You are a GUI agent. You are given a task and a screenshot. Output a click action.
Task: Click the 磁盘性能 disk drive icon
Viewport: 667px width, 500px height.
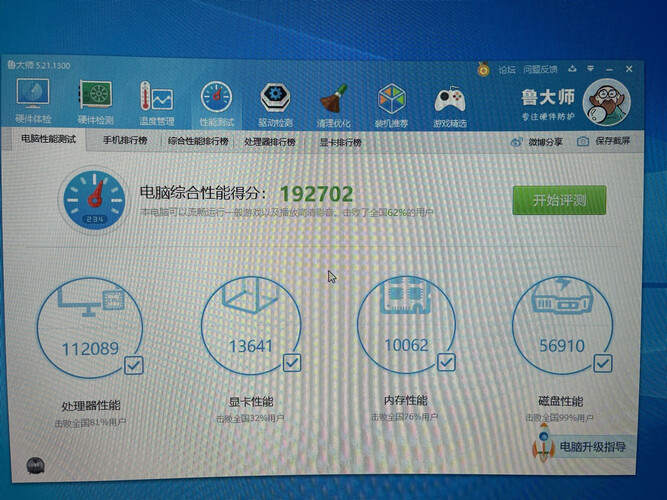pyautogui.click(x=562, y=295)
